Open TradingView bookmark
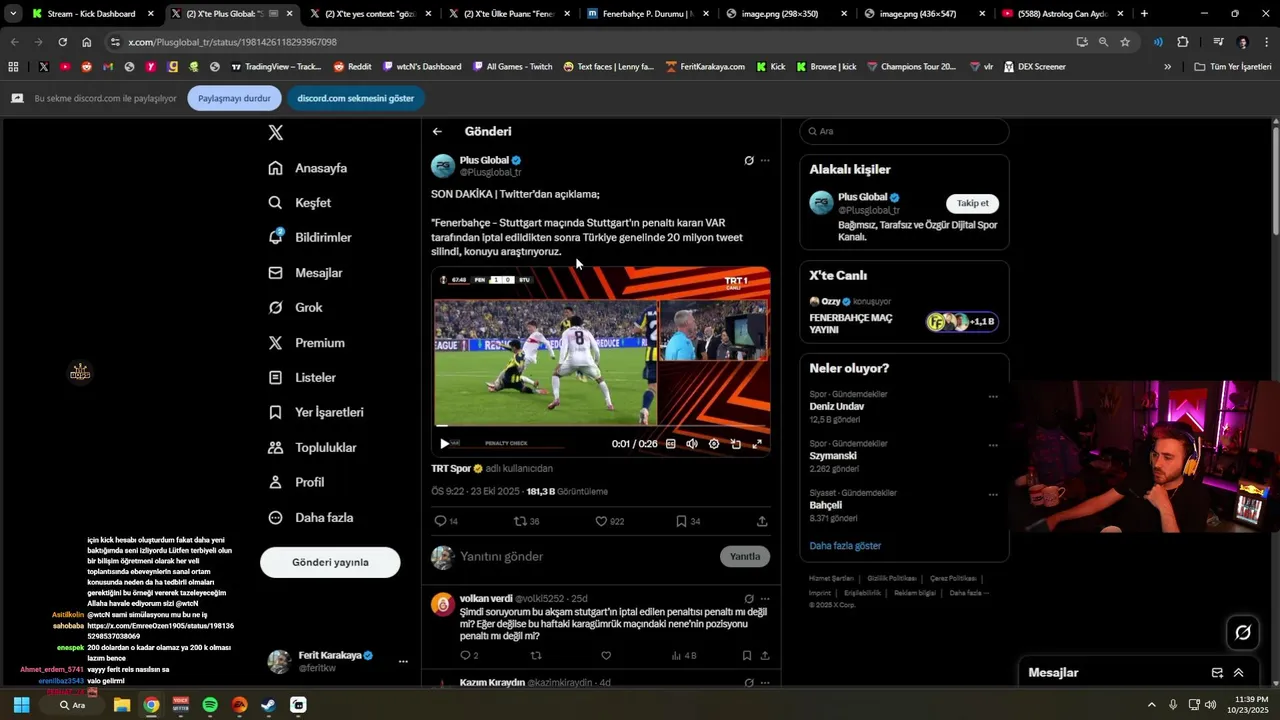This screenshot has width=1280, height=720. tap(276, 67)
